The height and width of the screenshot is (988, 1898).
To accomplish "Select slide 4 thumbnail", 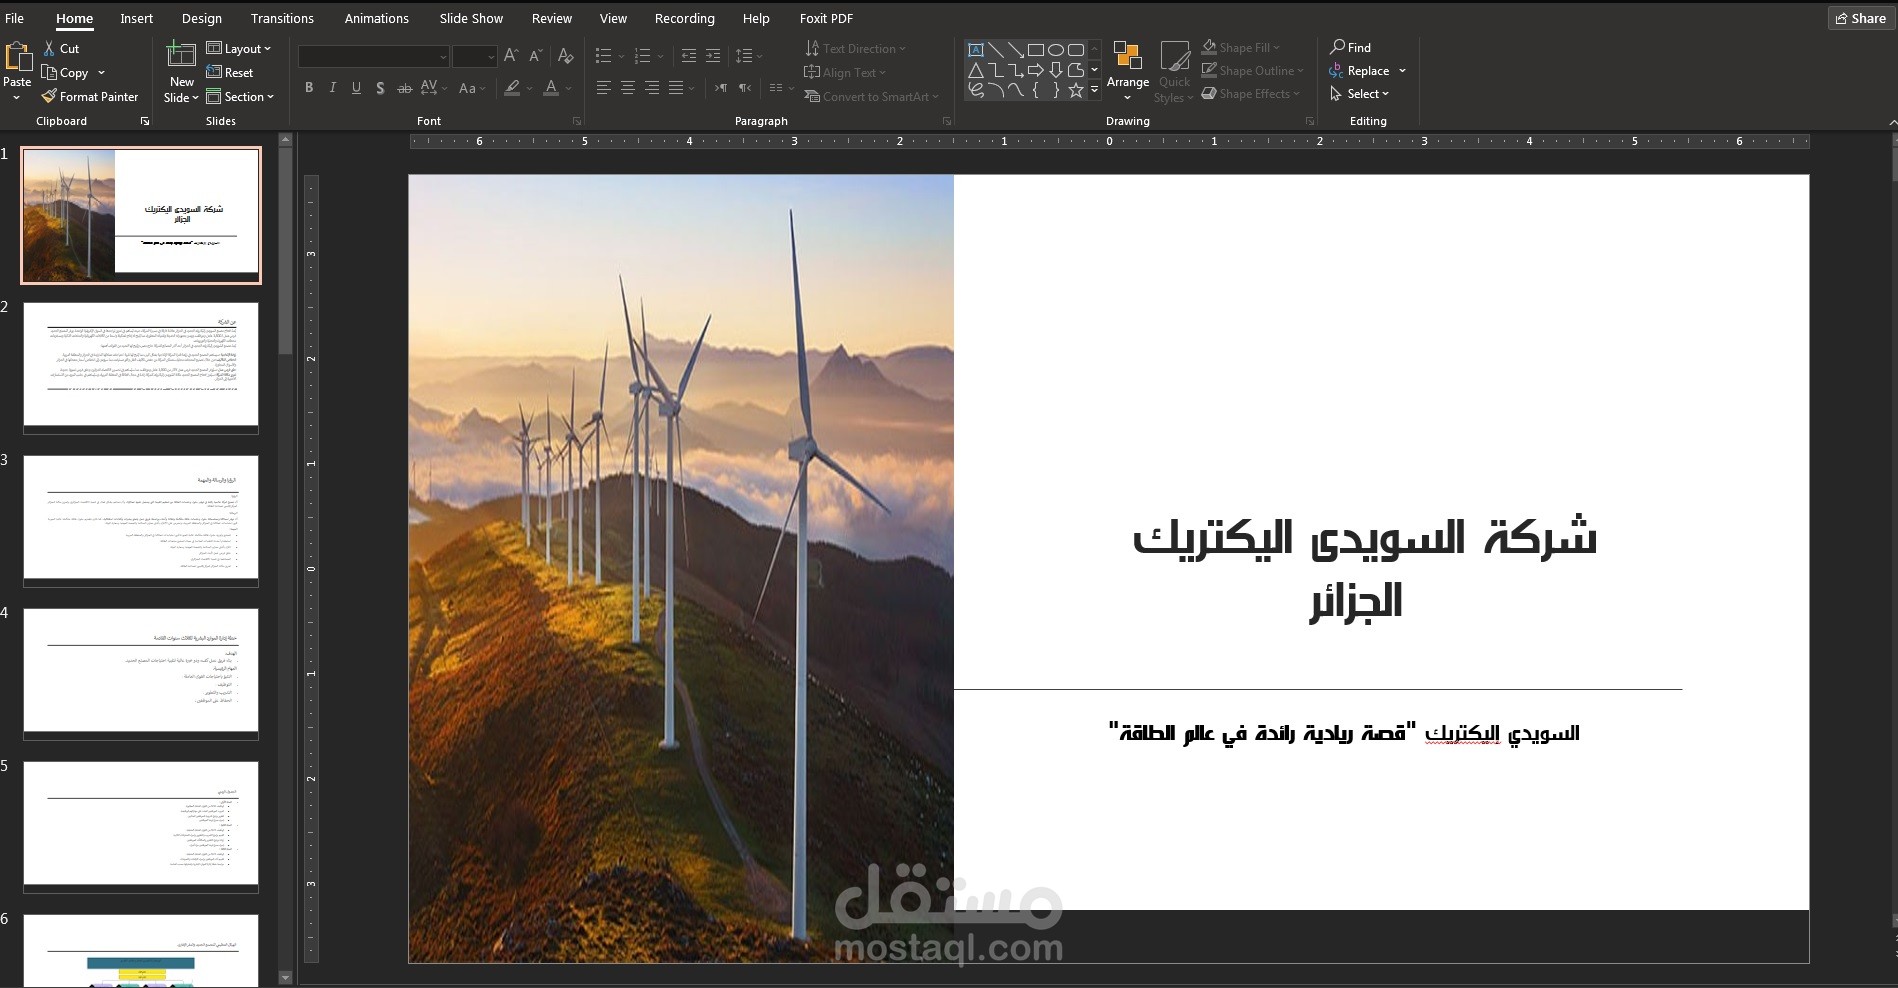I will click(x=141, y=674).
